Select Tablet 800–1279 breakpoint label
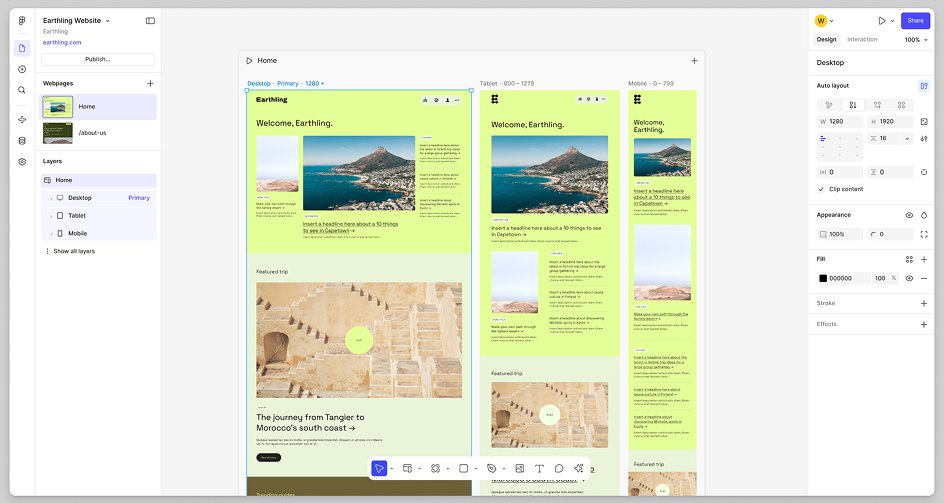The height and width of the screenshot is (503, 944). 507,84
